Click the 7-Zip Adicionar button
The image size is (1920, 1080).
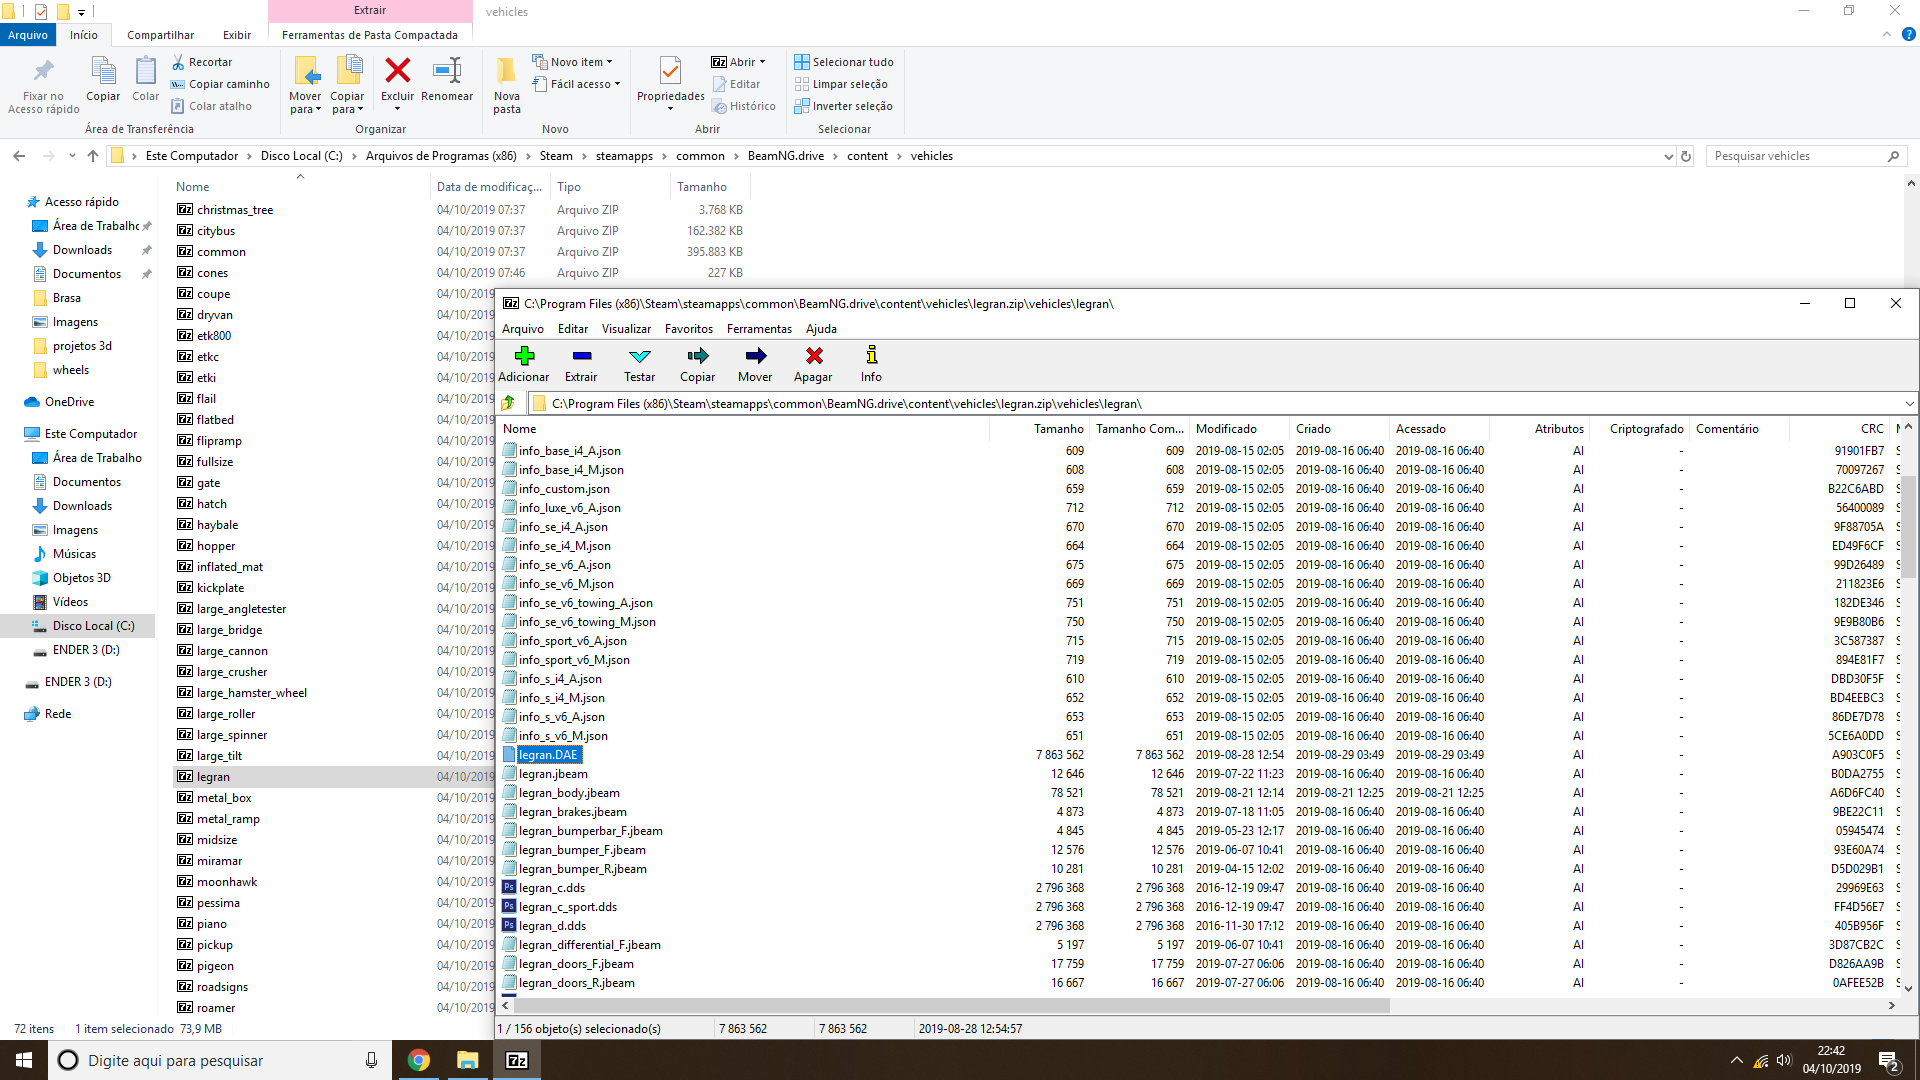point(523,364)
